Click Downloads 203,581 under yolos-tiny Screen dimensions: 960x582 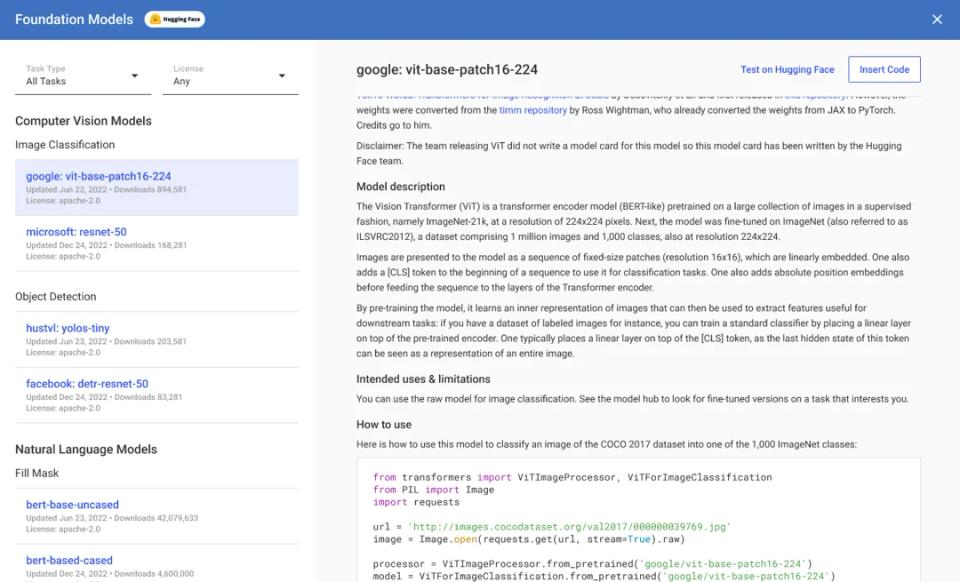(150, 341)
